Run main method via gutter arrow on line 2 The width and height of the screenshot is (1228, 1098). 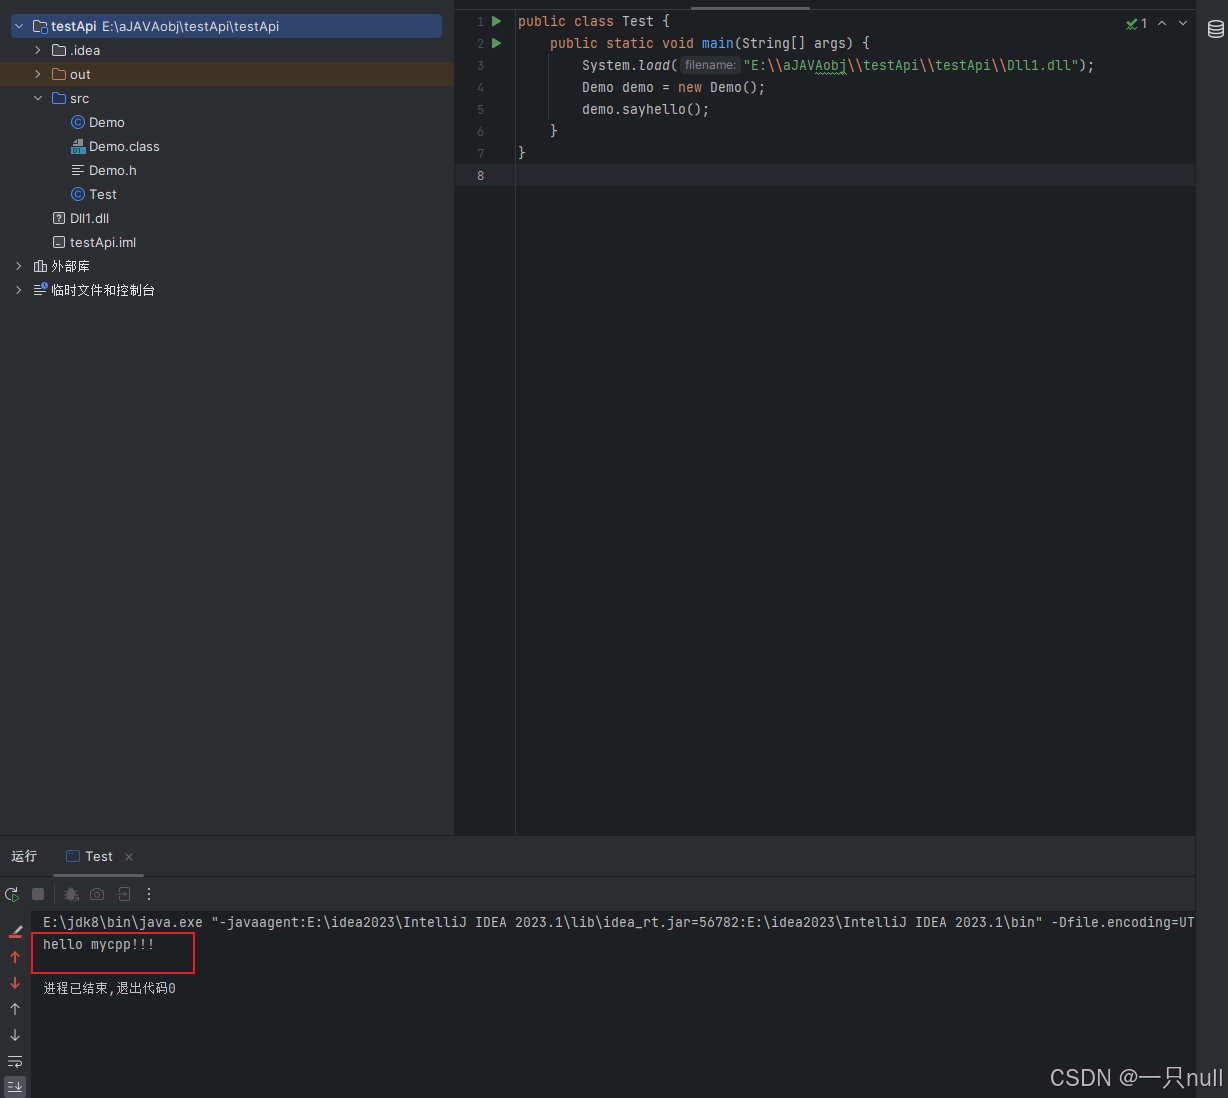click(x=497, y=43)
